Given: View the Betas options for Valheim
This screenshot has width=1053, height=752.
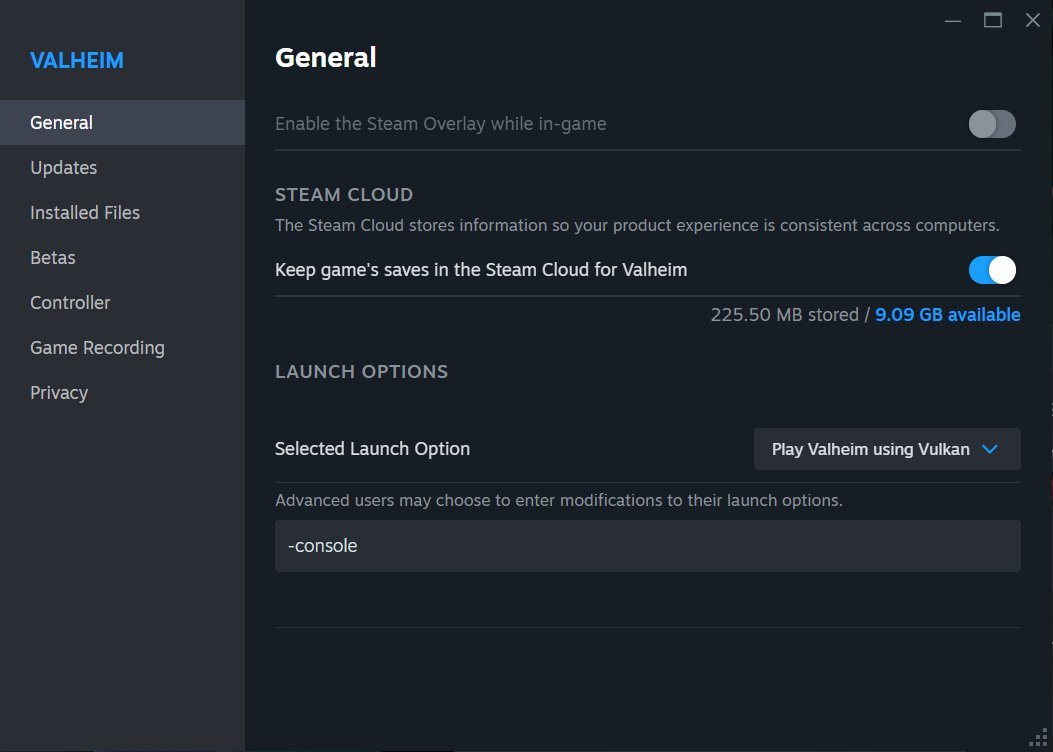Looking at the screenshot, I should pos(52,257).
